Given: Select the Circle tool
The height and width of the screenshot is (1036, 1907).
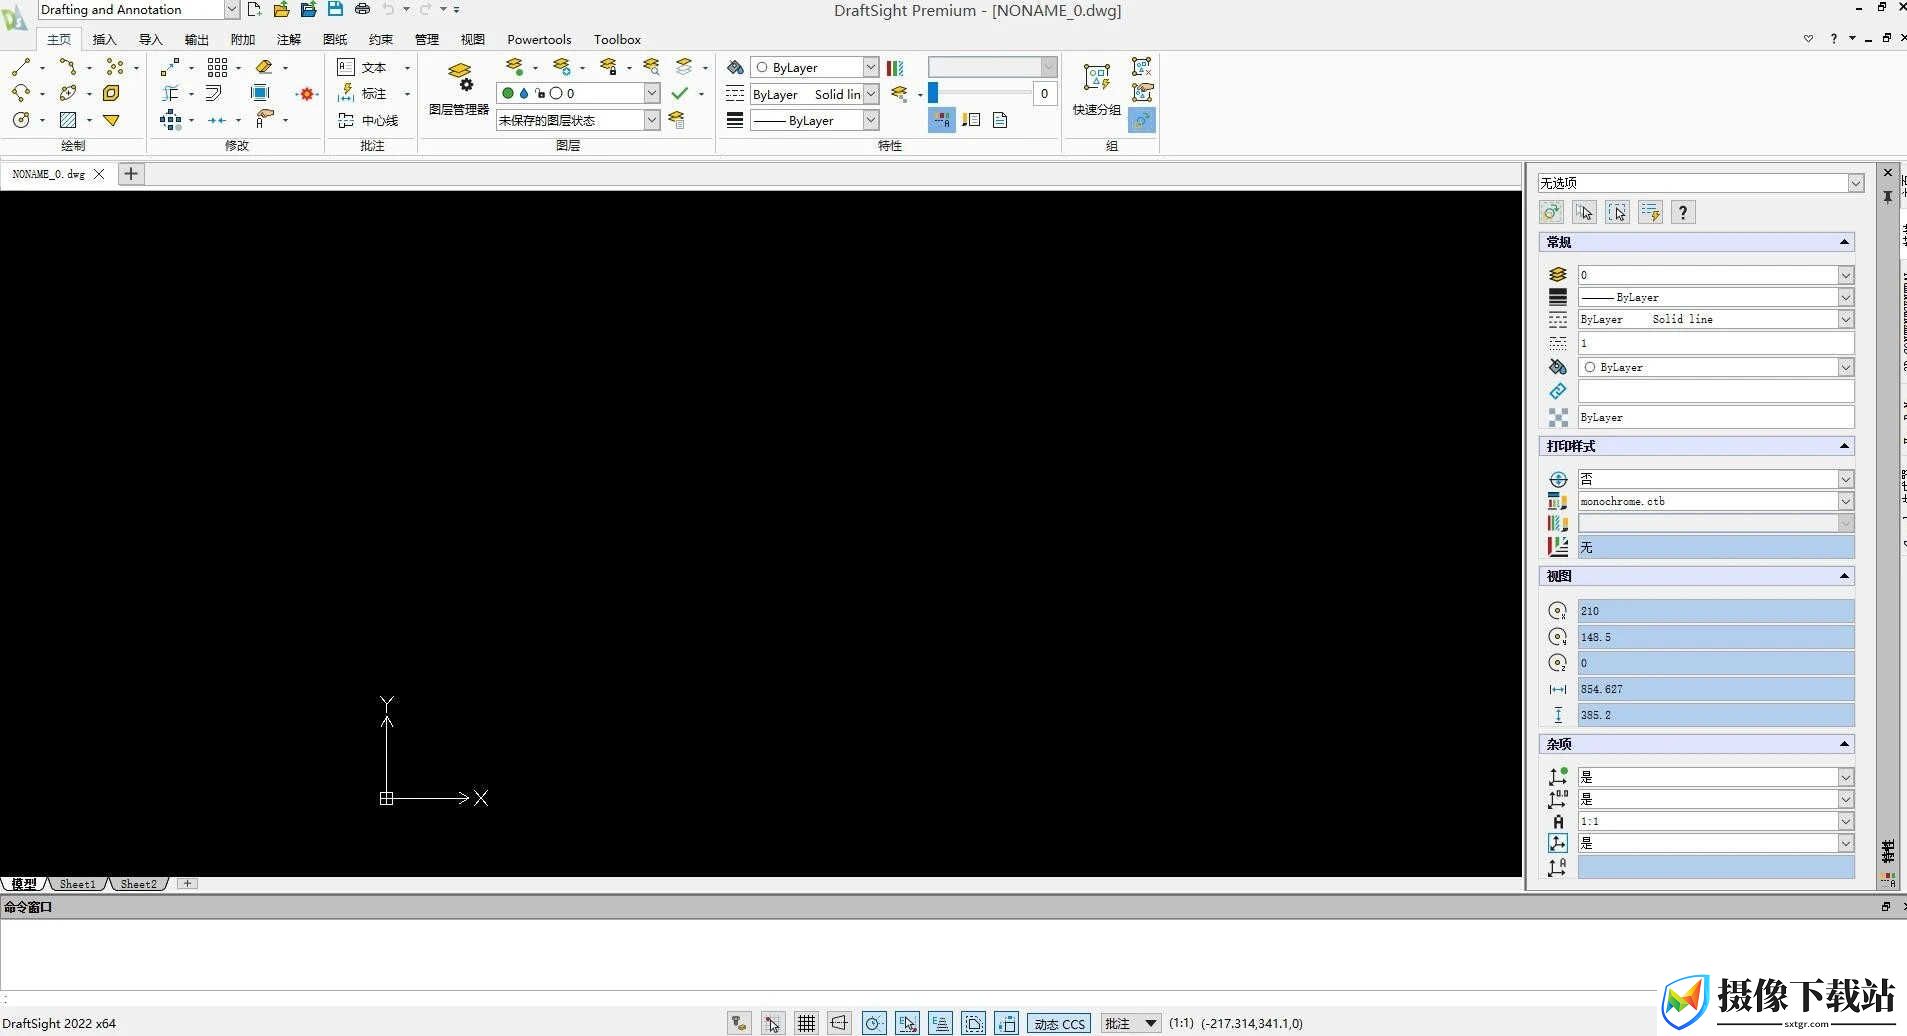Looking at the screenshot, I should click(x=21, y=120).
